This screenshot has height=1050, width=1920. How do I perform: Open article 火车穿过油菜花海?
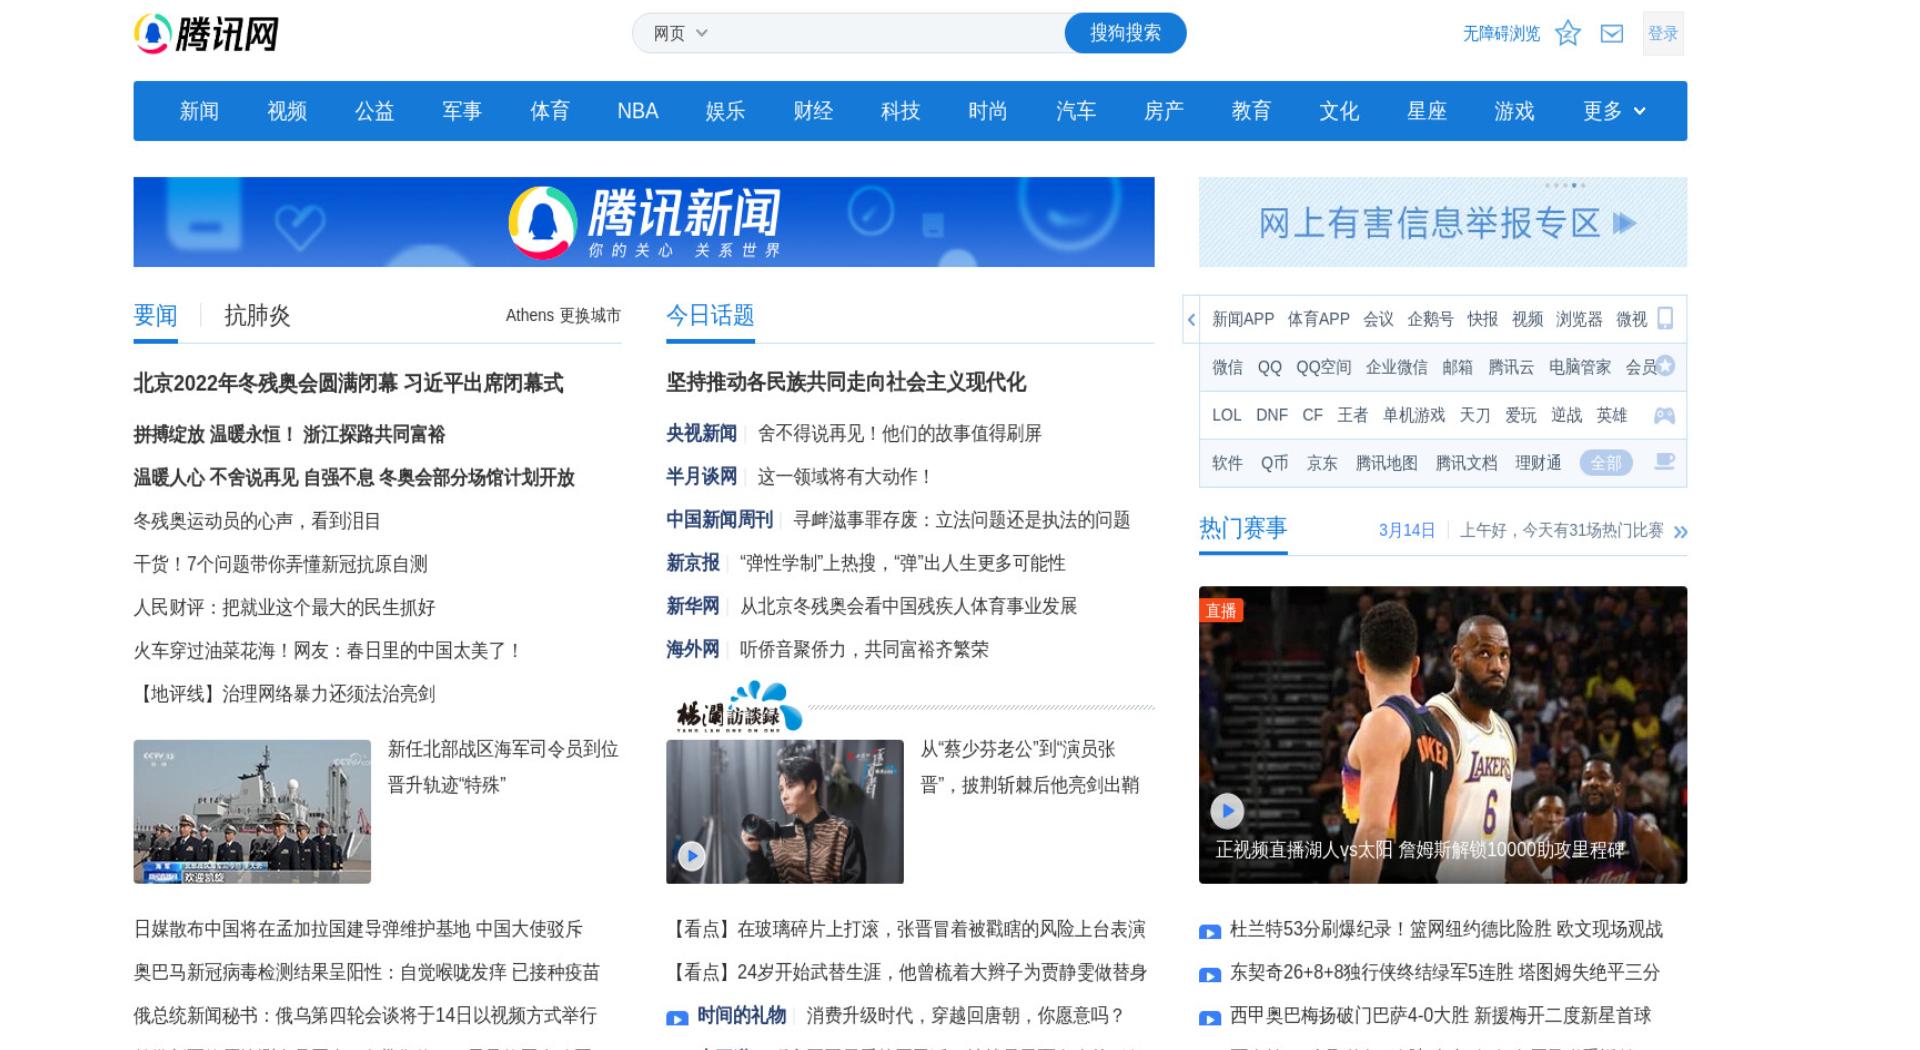pyautogui.click(x=328, y=651)
